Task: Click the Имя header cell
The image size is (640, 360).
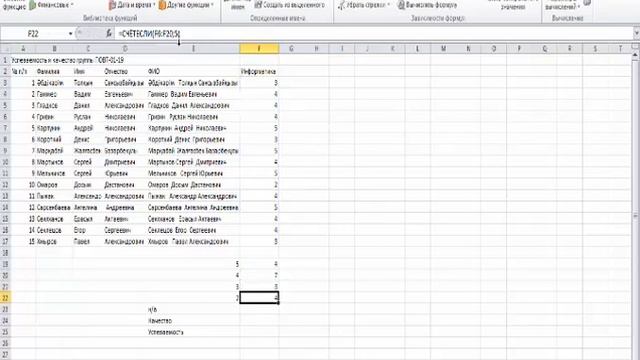Action: coord(88,71)
